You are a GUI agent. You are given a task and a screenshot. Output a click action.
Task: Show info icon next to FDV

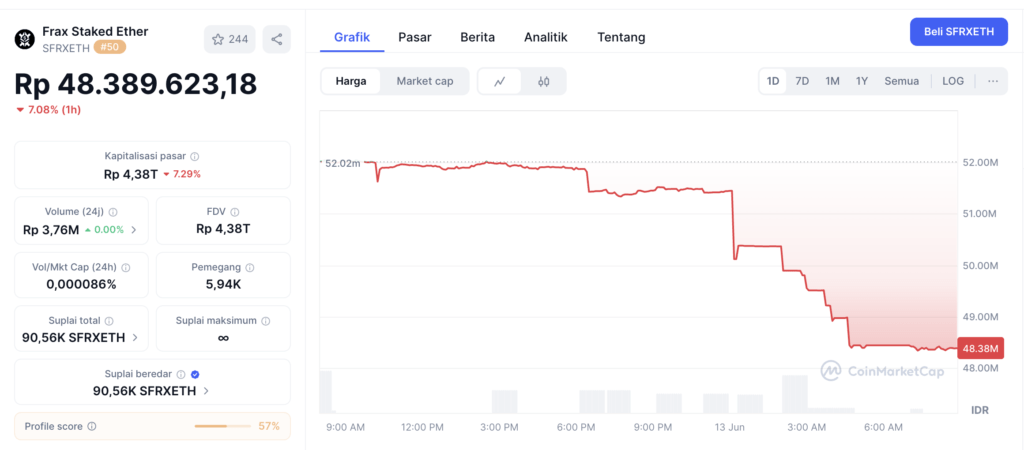click(234, 212)
